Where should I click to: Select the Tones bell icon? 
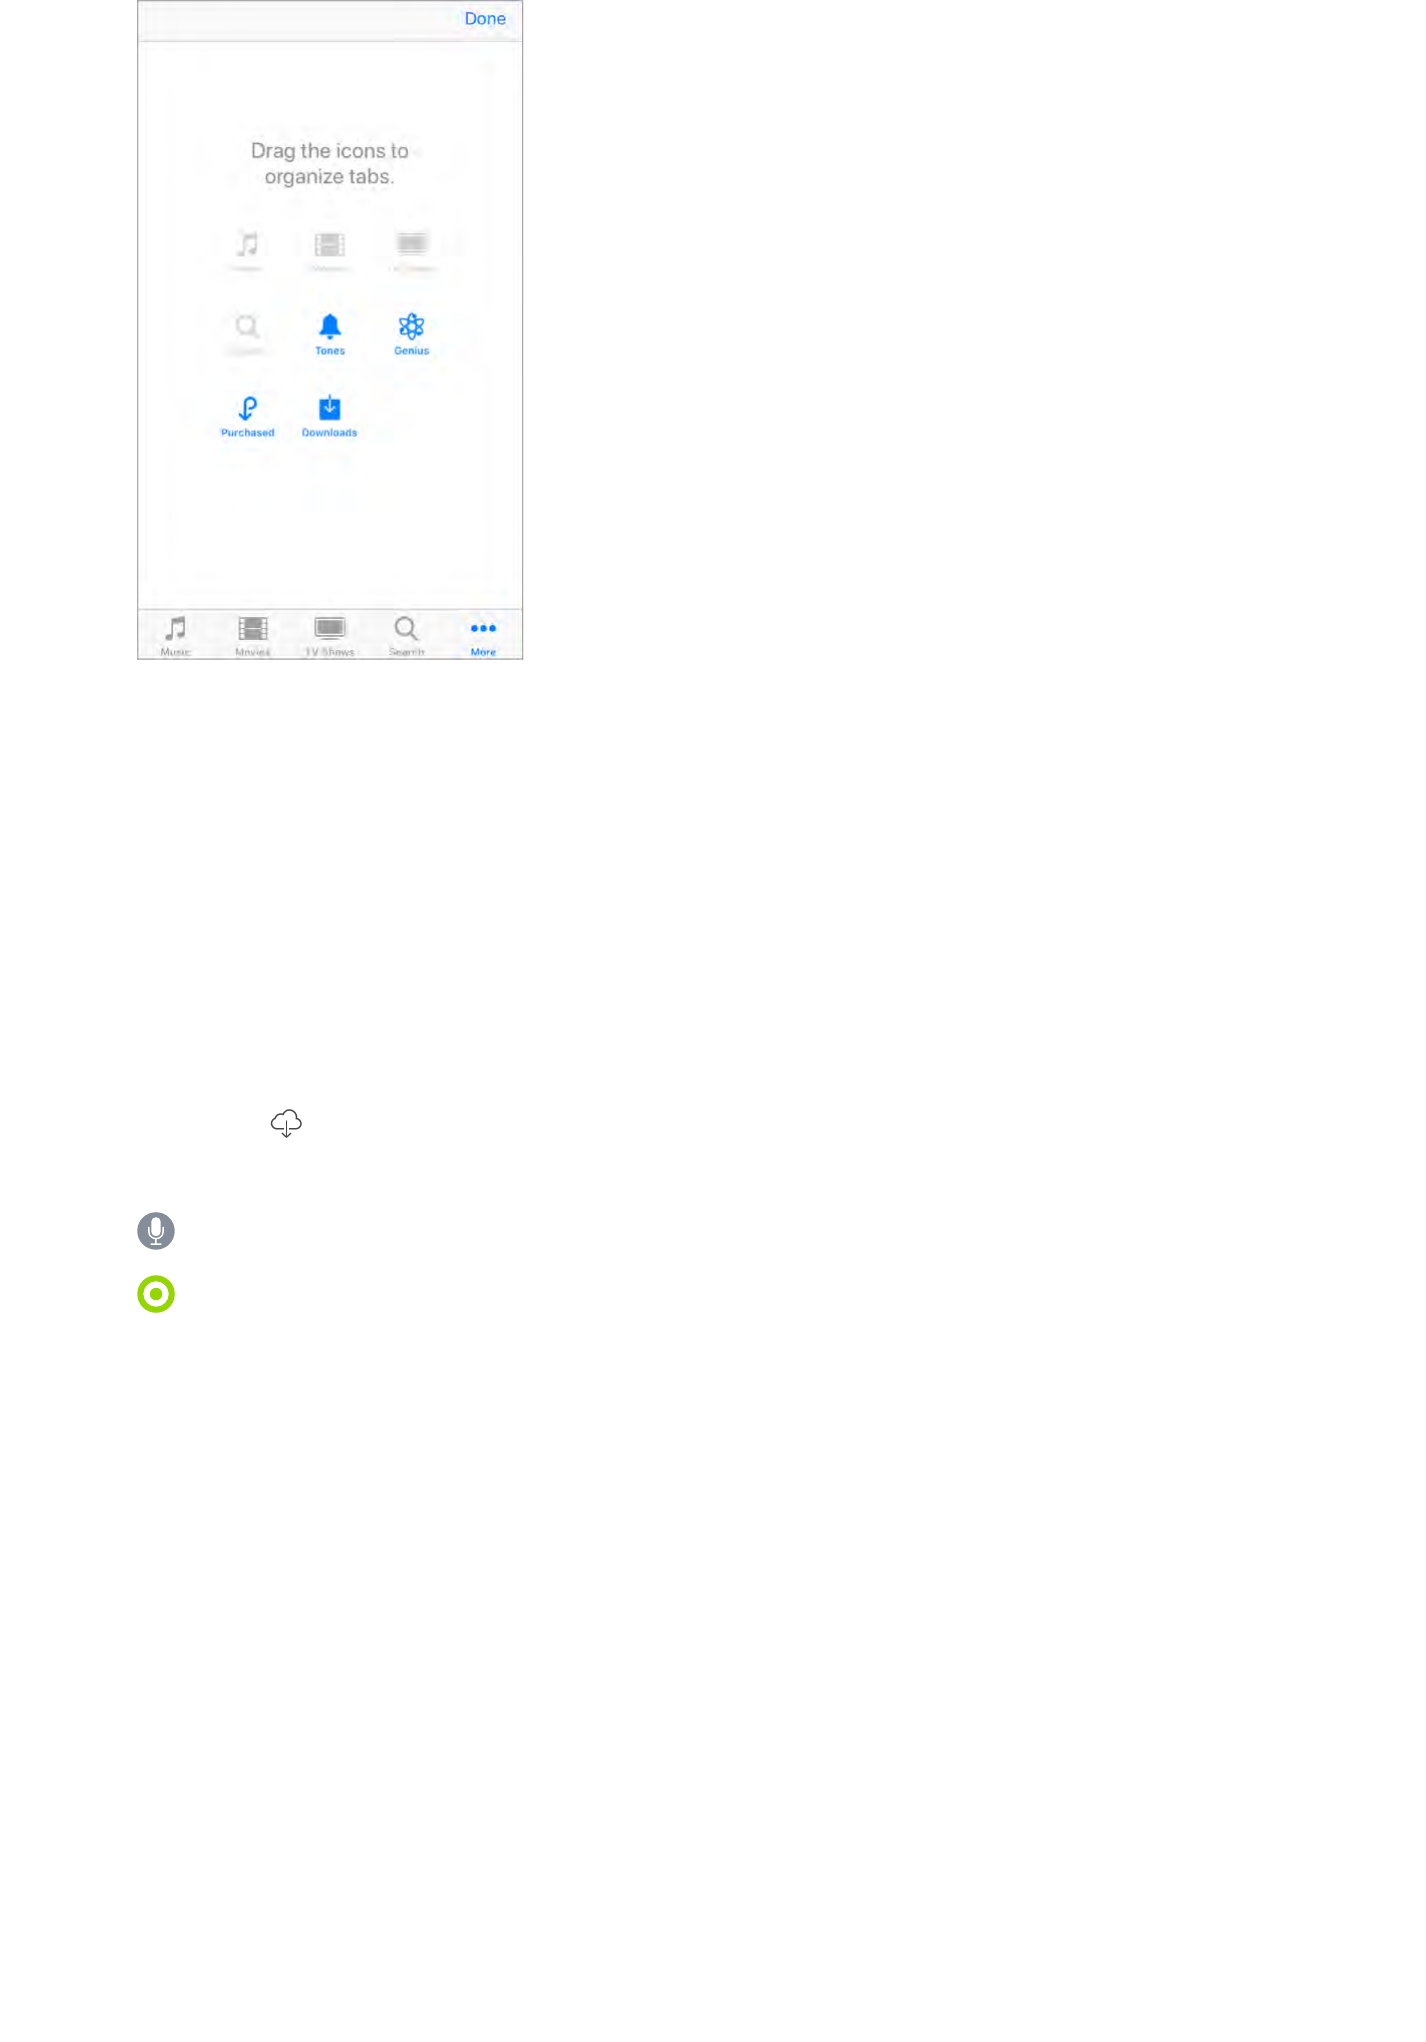[x=330, y=326]
